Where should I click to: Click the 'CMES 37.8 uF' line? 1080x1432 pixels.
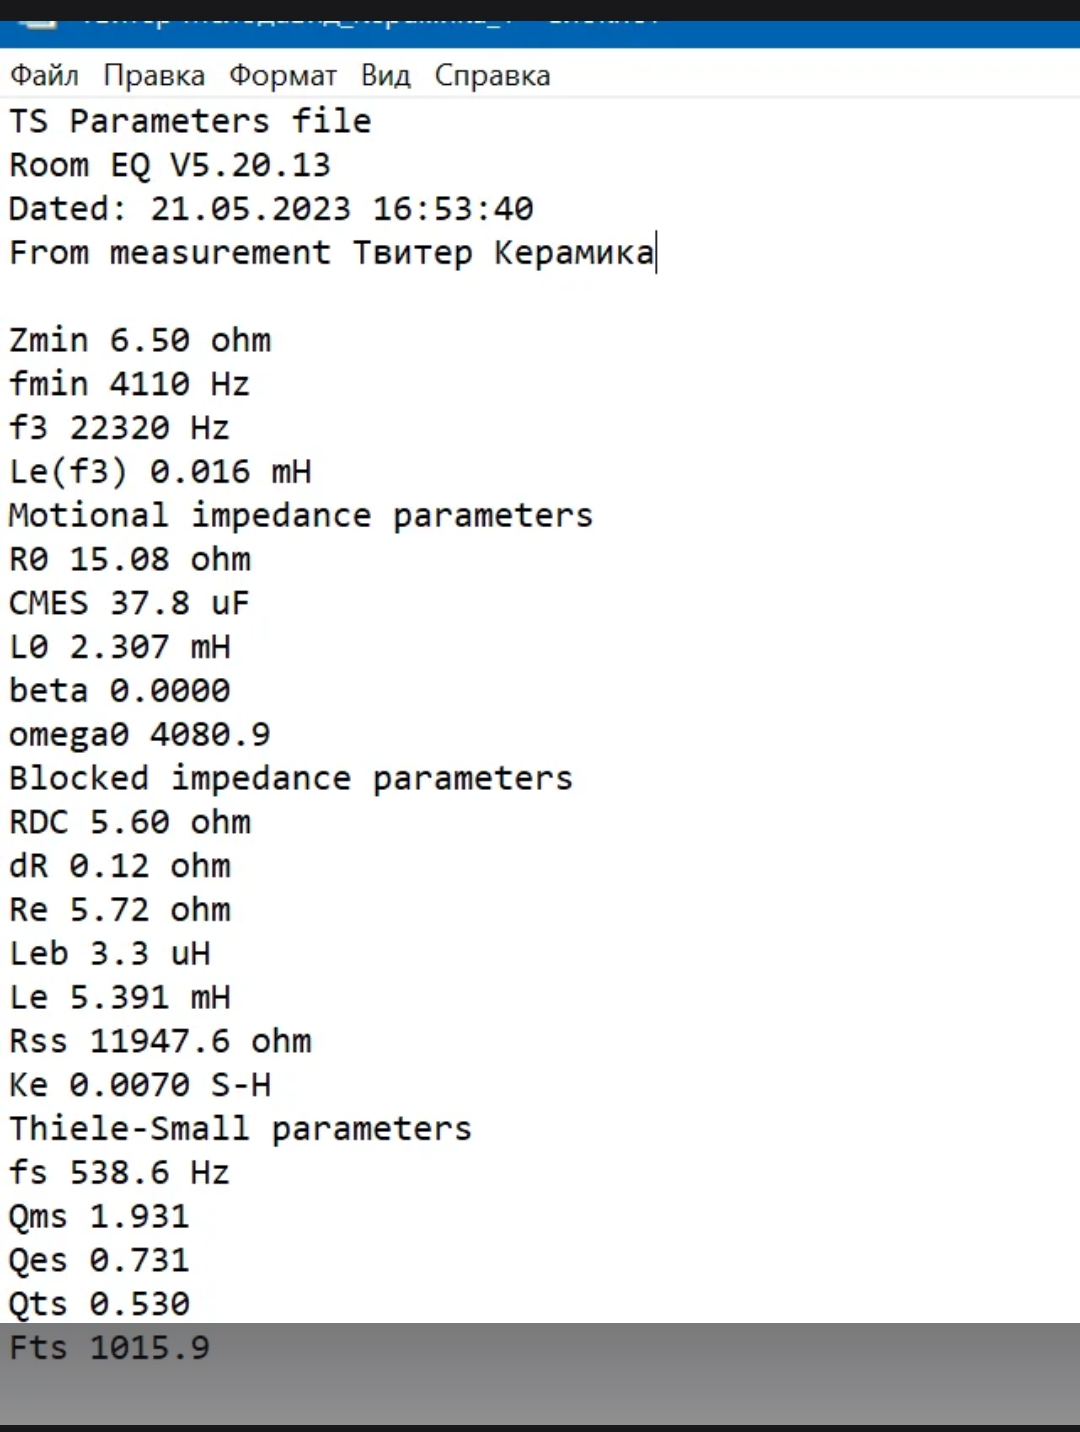tap(130, 604)
